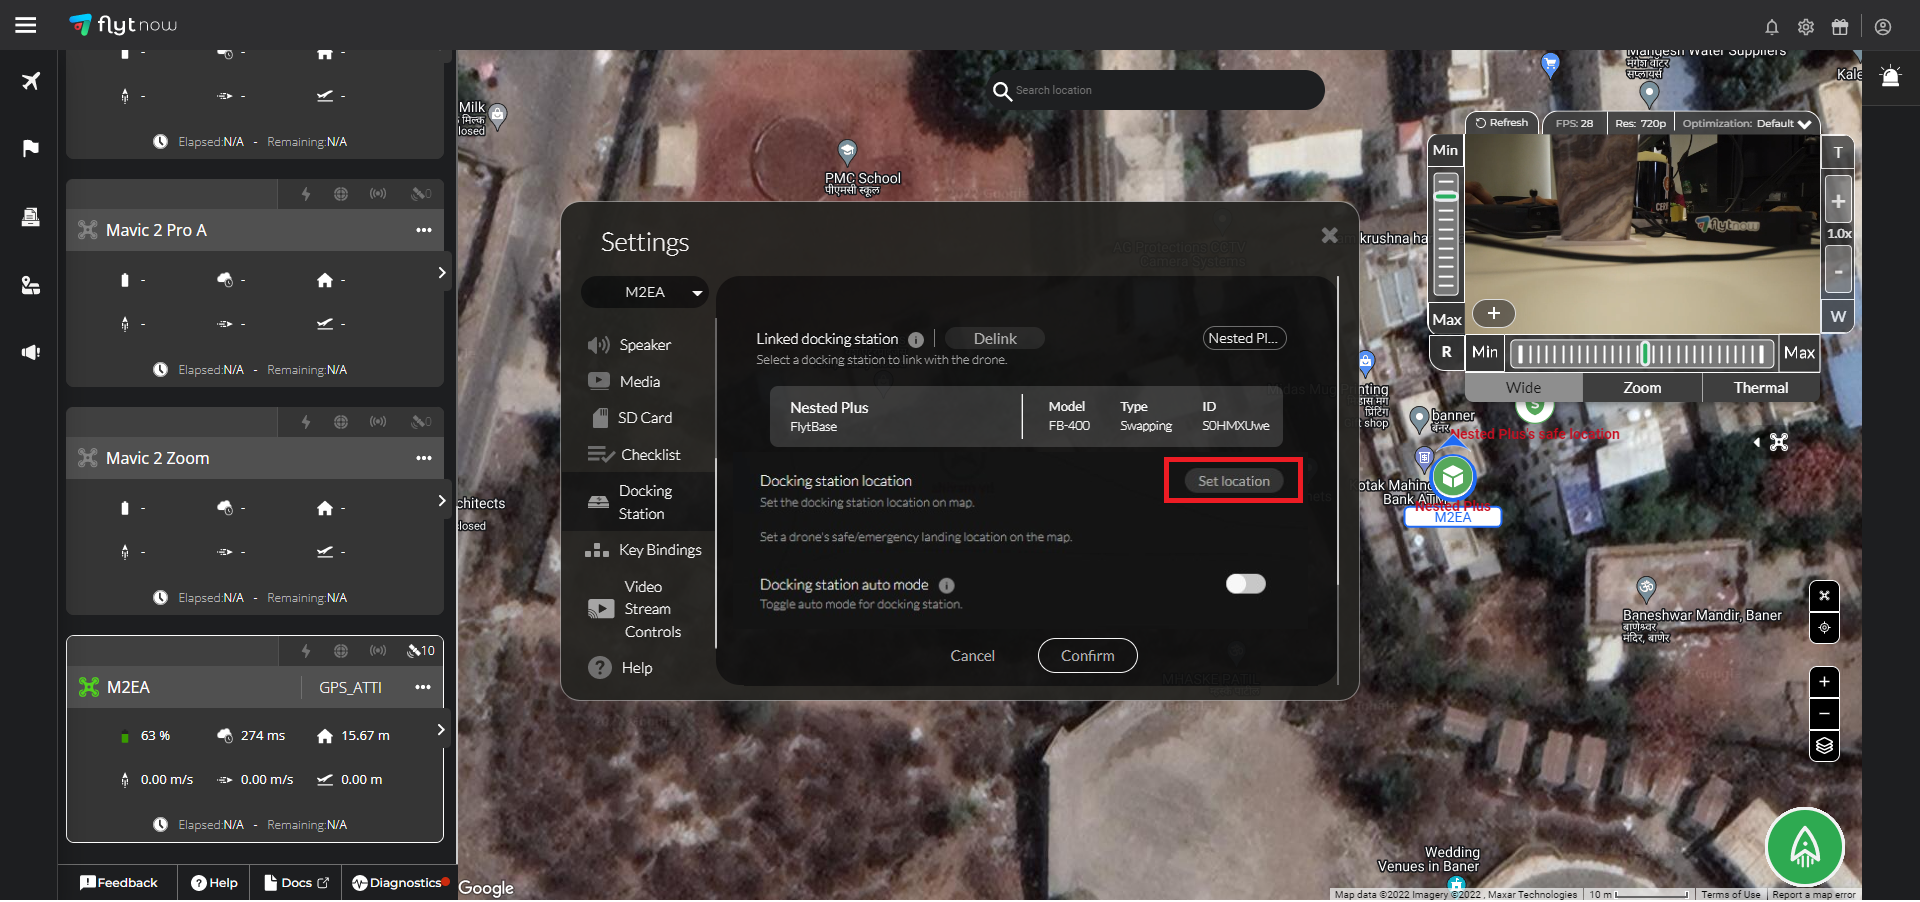Click the Search location field
This screenshot has width=1920, height=902.
[1160, 90]
